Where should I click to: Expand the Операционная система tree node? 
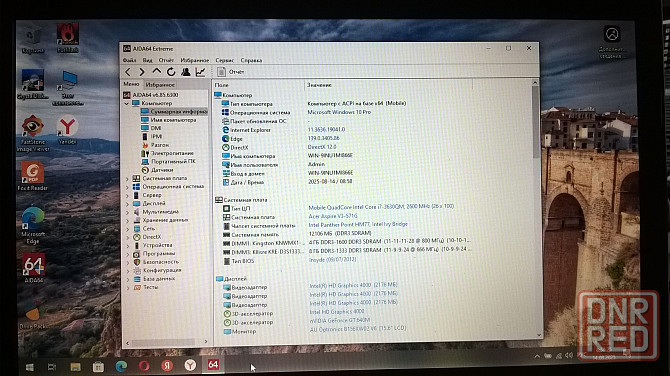[x=127, y=187]
